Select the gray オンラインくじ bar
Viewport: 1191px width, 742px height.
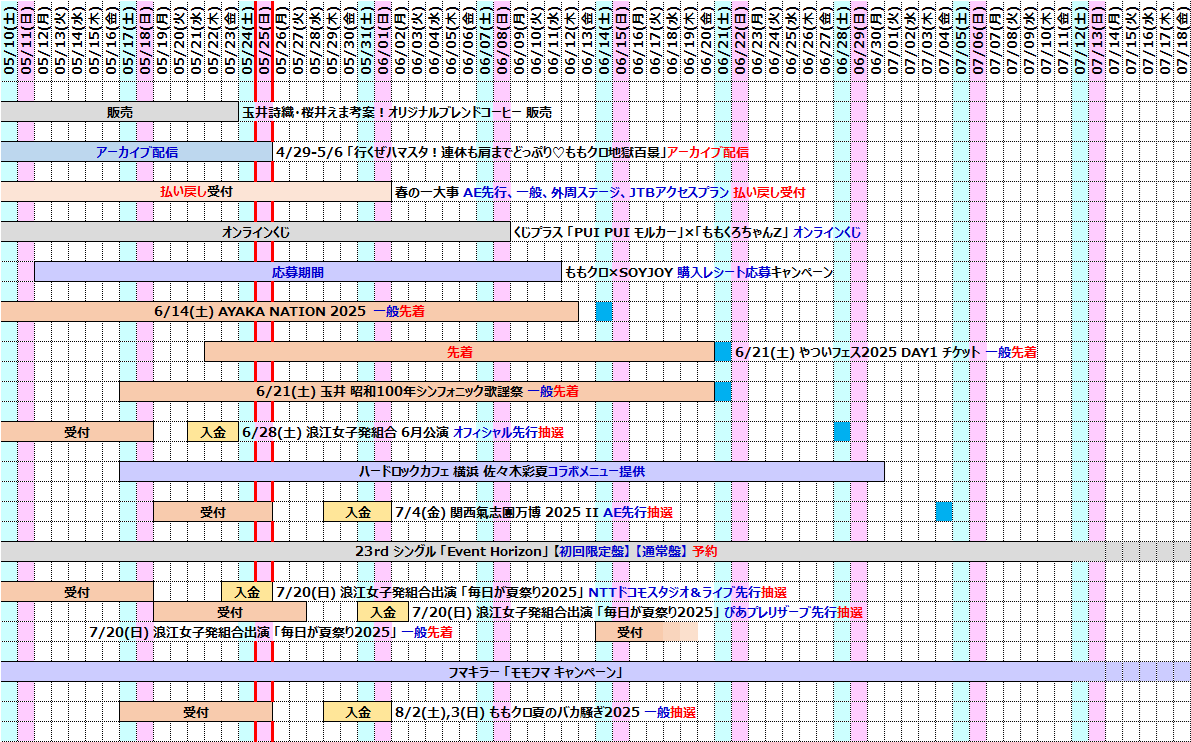pyautogui.click(x=255, y=232)
